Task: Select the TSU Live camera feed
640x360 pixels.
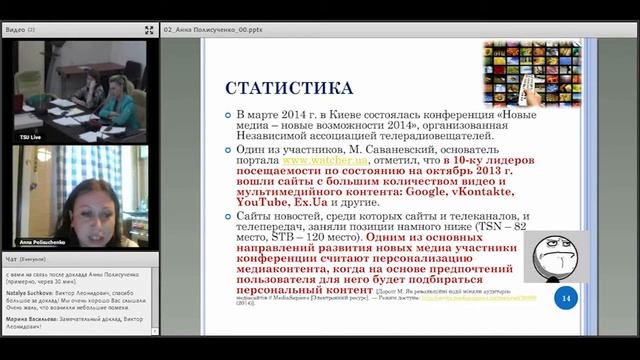Action: tap(80, 91)
